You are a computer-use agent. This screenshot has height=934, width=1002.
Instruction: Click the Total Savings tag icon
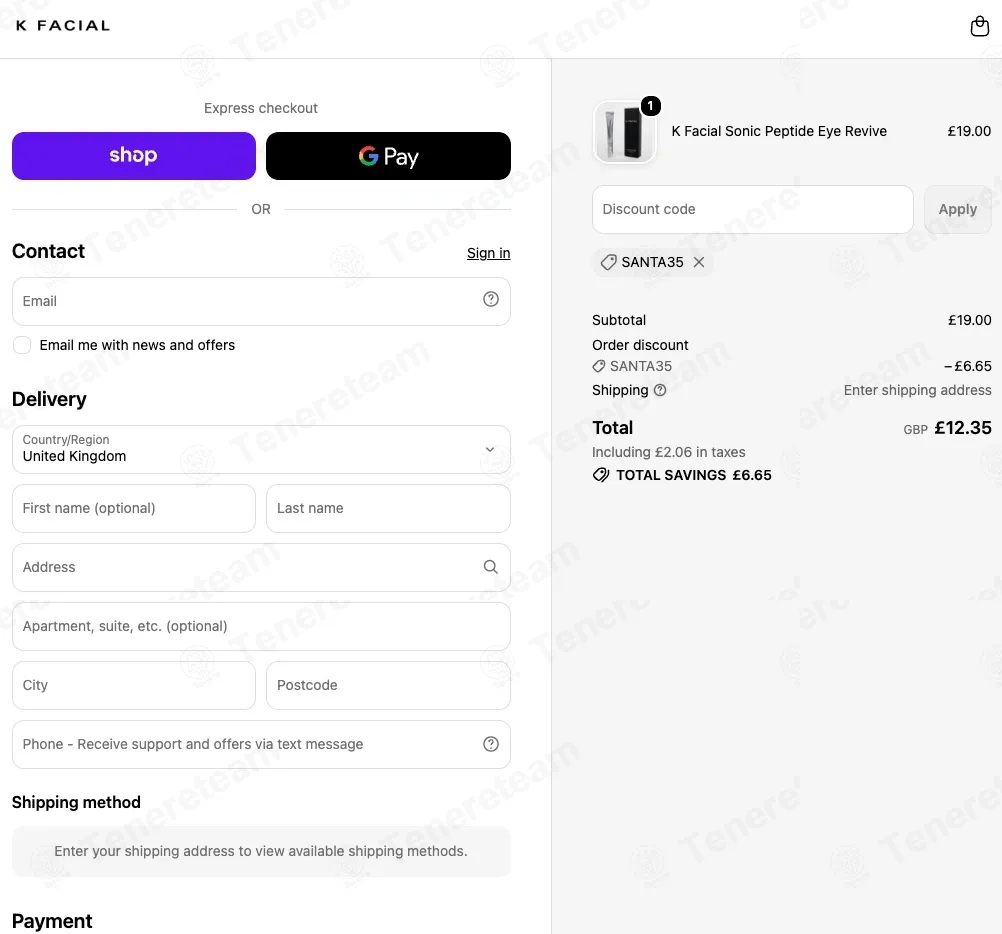[600, 475]
